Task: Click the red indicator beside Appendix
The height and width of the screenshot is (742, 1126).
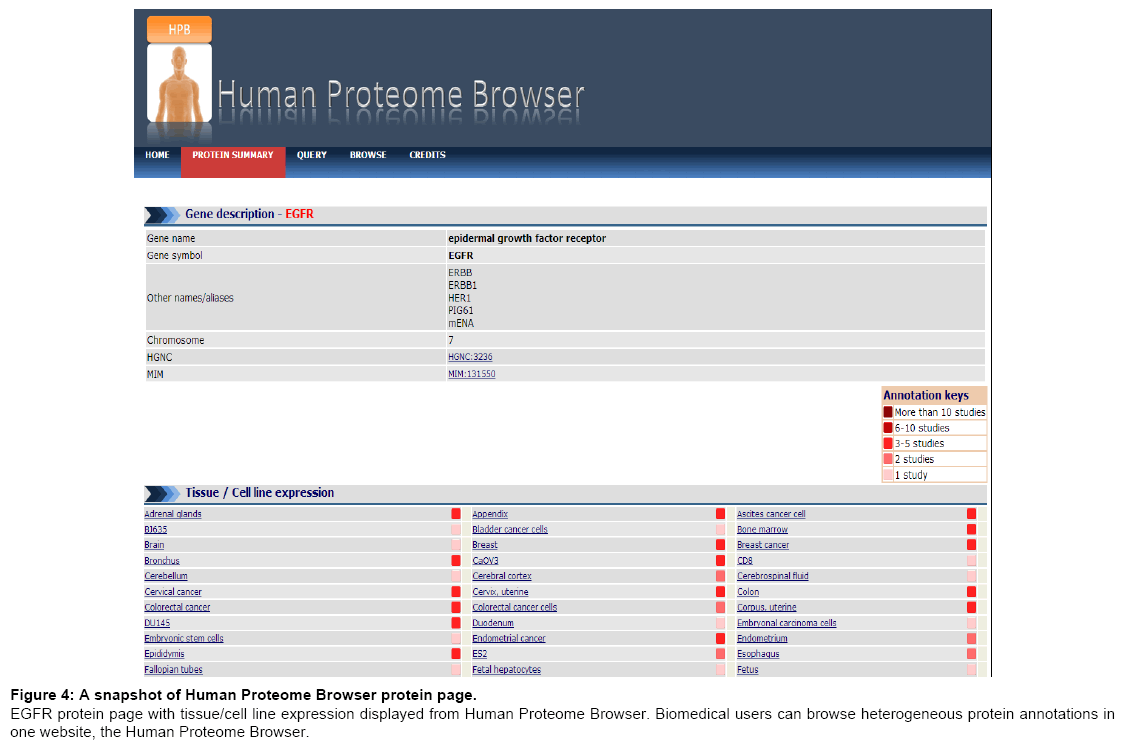Action: point(720,514)
